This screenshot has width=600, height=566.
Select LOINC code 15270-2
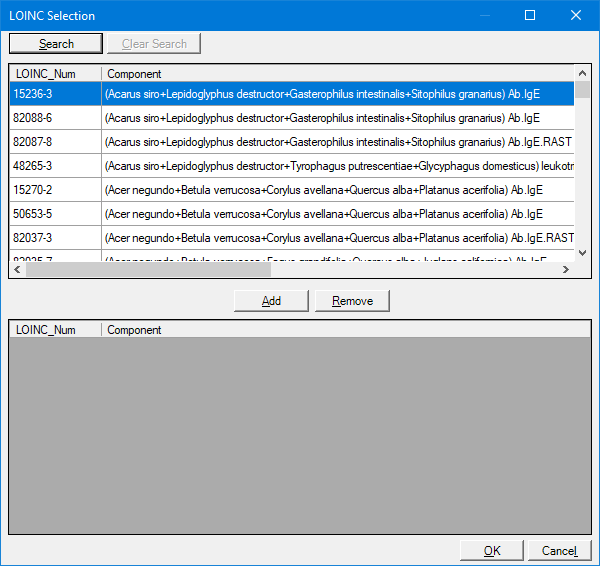coord(55,190)
